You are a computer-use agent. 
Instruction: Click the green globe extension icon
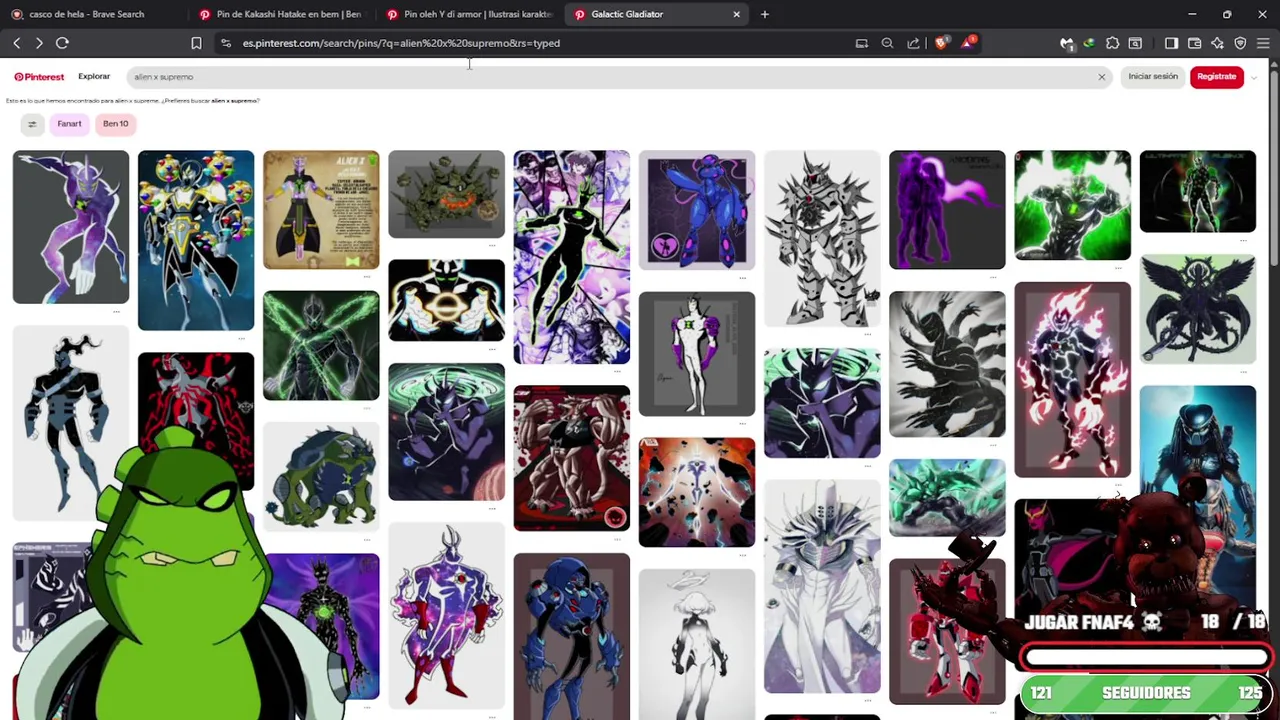tap(1089, 43)
